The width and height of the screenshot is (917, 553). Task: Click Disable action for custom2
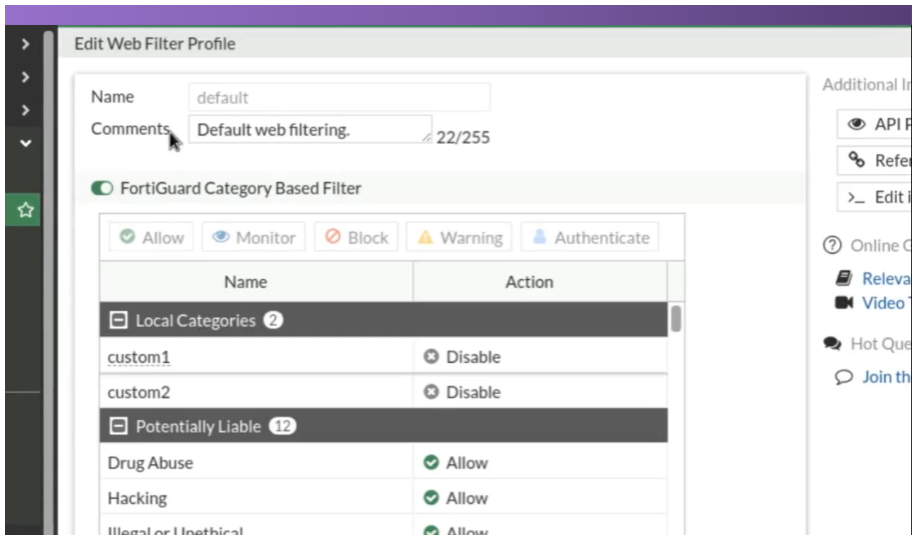tap(462, 392)
